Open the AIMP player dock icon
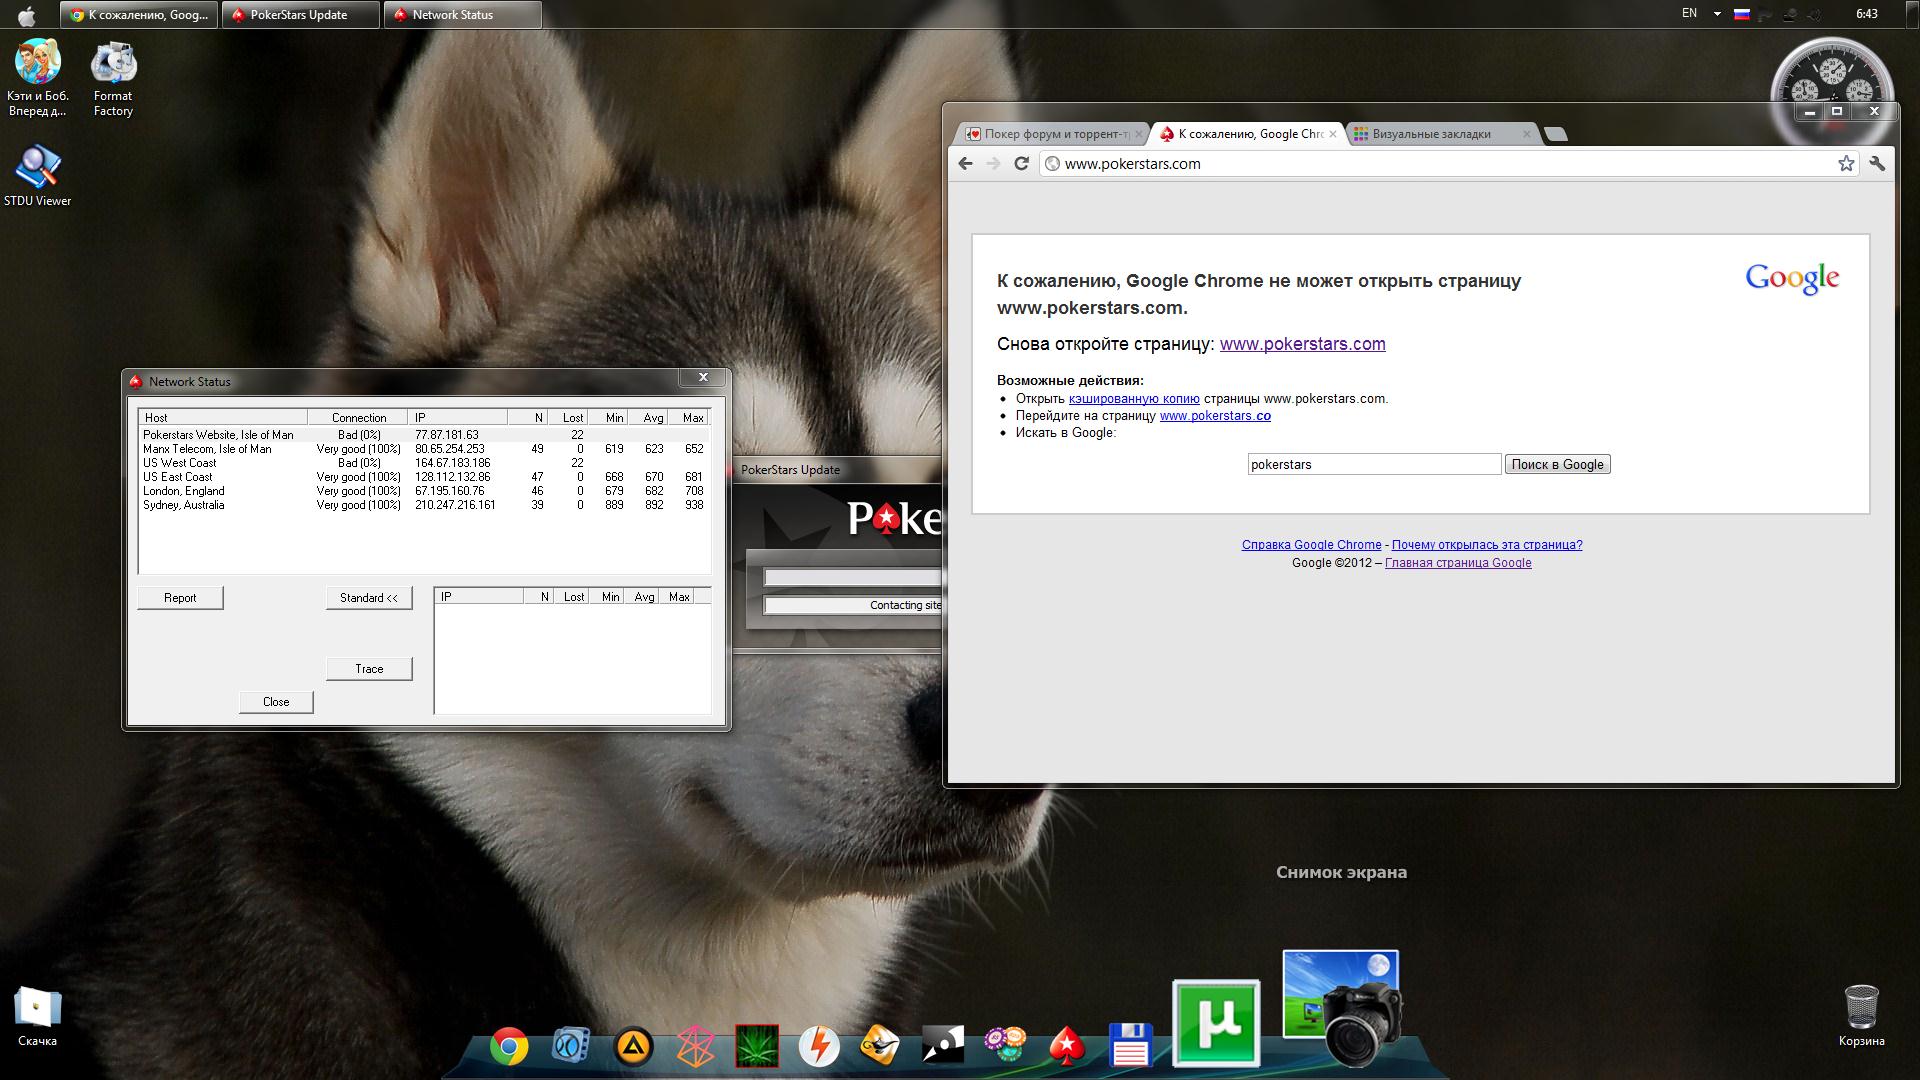Screen dimensions: 1920x1080 coord(633,1047)
